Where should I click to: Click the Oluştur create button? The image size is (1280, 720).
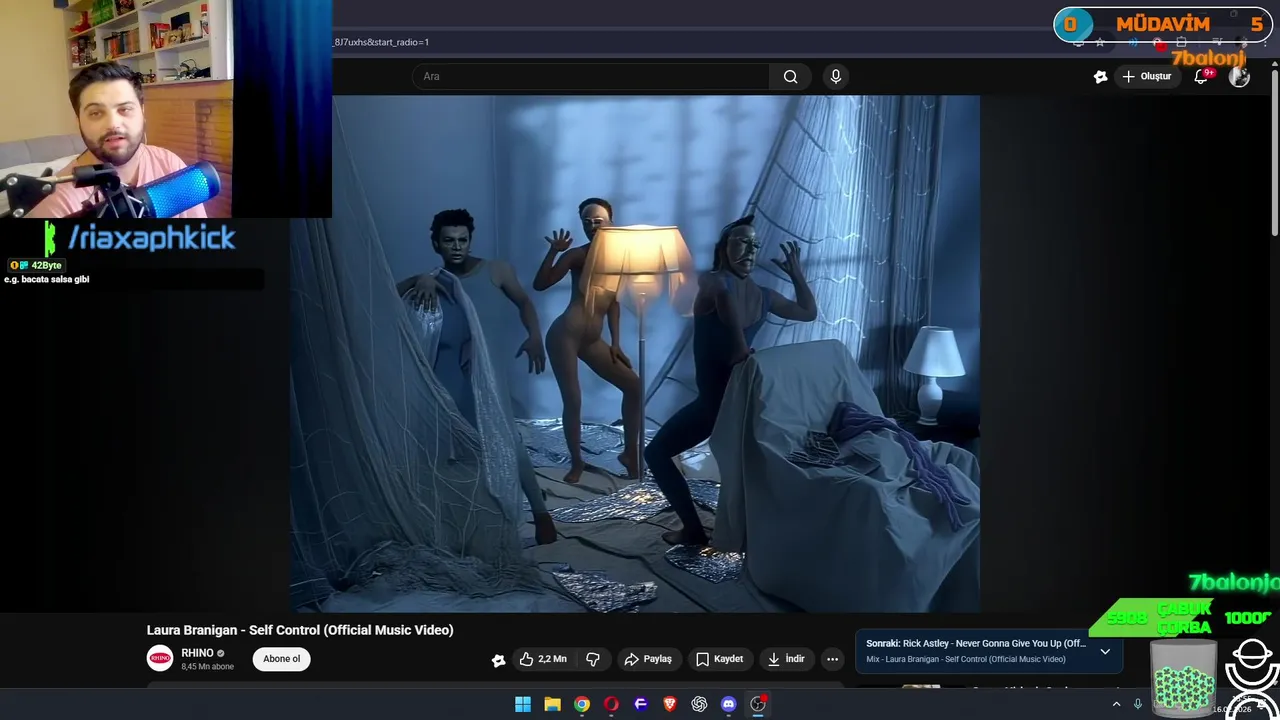coord(1146,77)
